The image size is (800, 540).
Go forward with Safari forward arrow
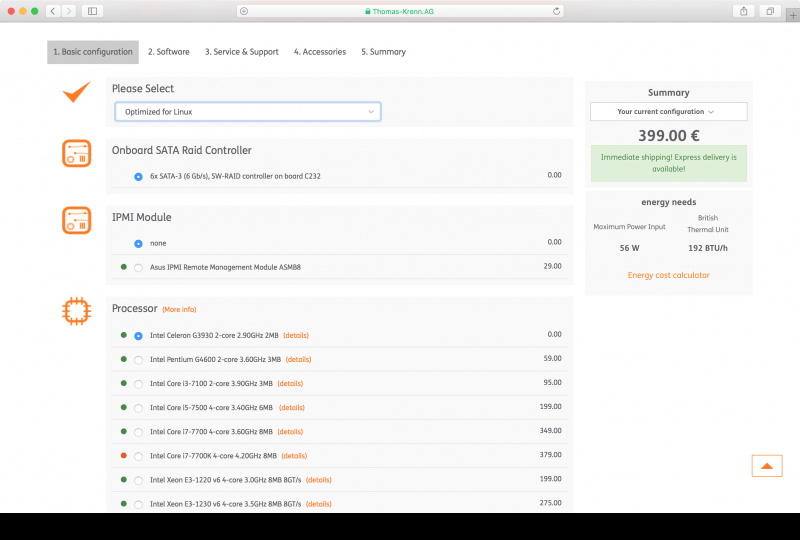pos(69,11)
